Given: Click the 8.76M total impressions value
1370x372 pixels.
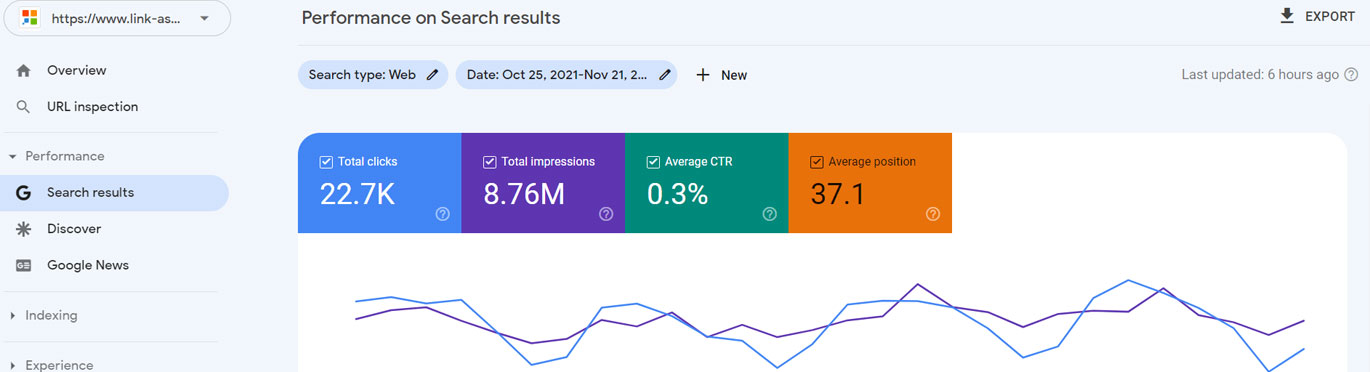Looking at the screenshot, I should pos(525,194).
